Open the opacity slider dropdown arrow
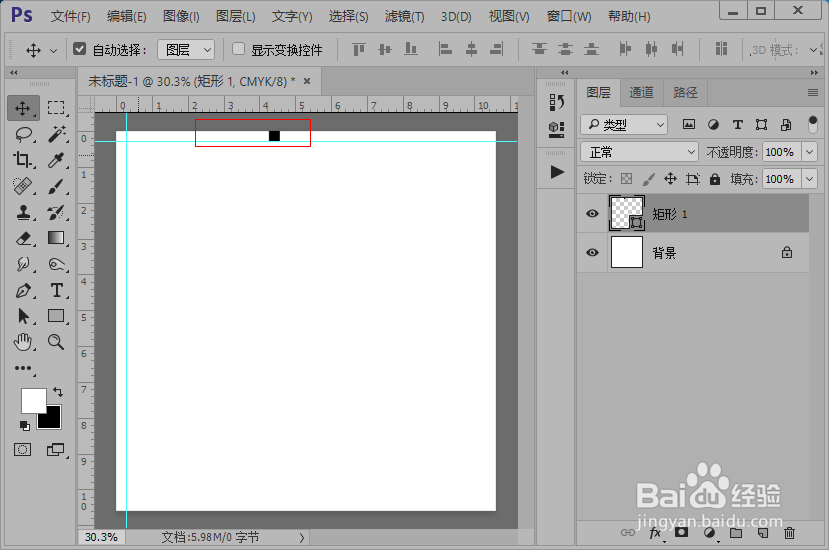The width and height of the screenshot is (829, 550). (x=809, y=152)
